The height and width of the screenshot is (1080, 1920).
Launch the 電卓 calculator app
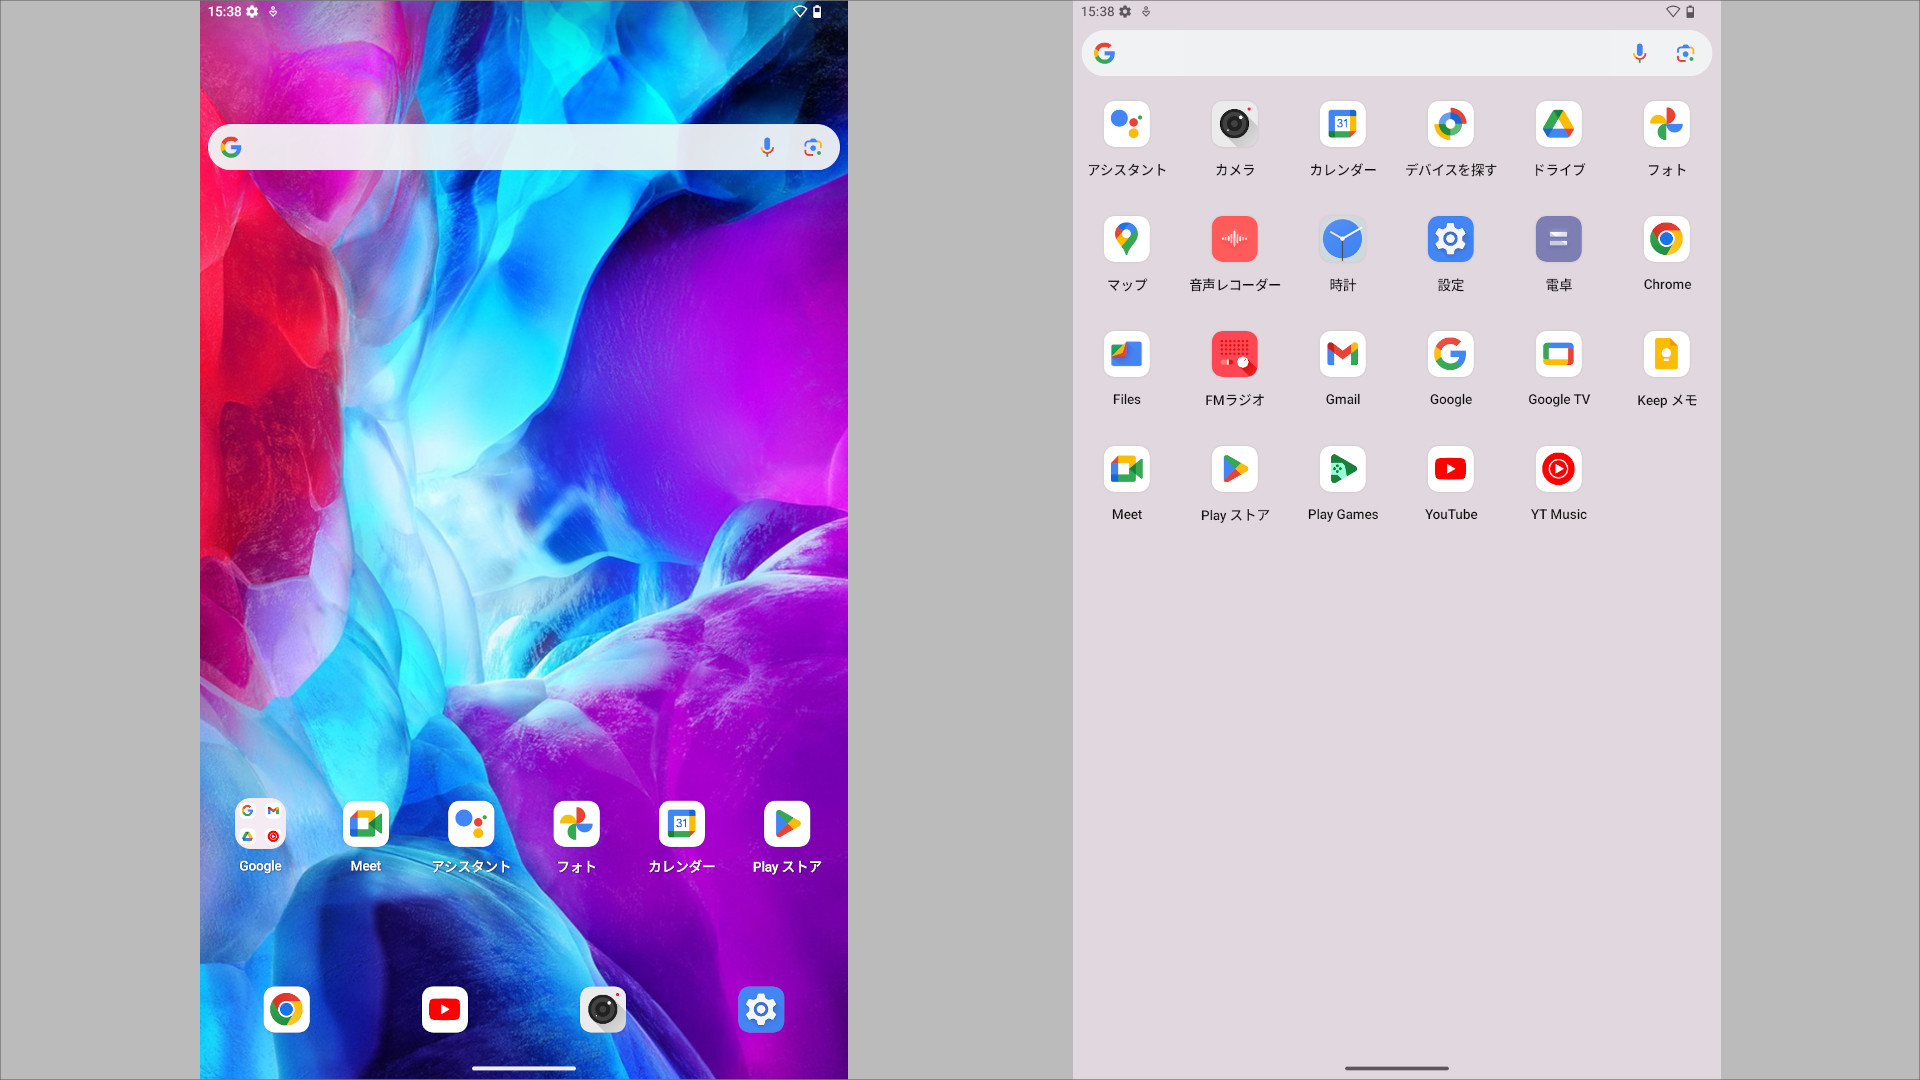point(1558,240)
